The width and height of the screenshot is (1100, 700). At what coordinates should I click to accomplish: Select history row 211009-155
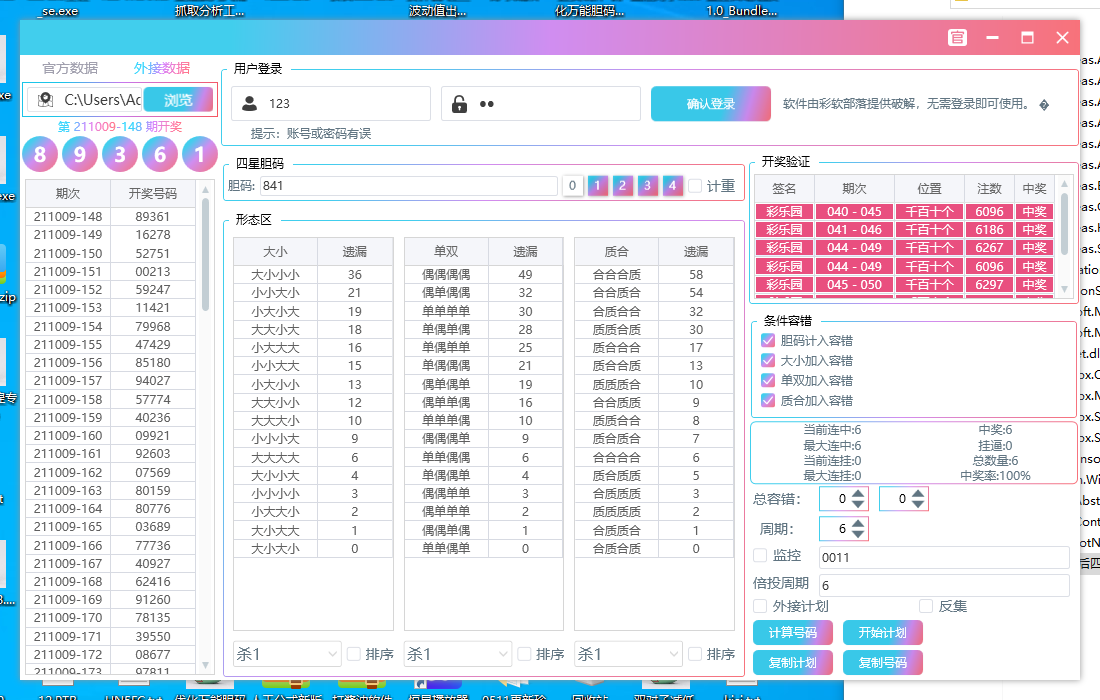pyautogui.click(x=111, y=344)
